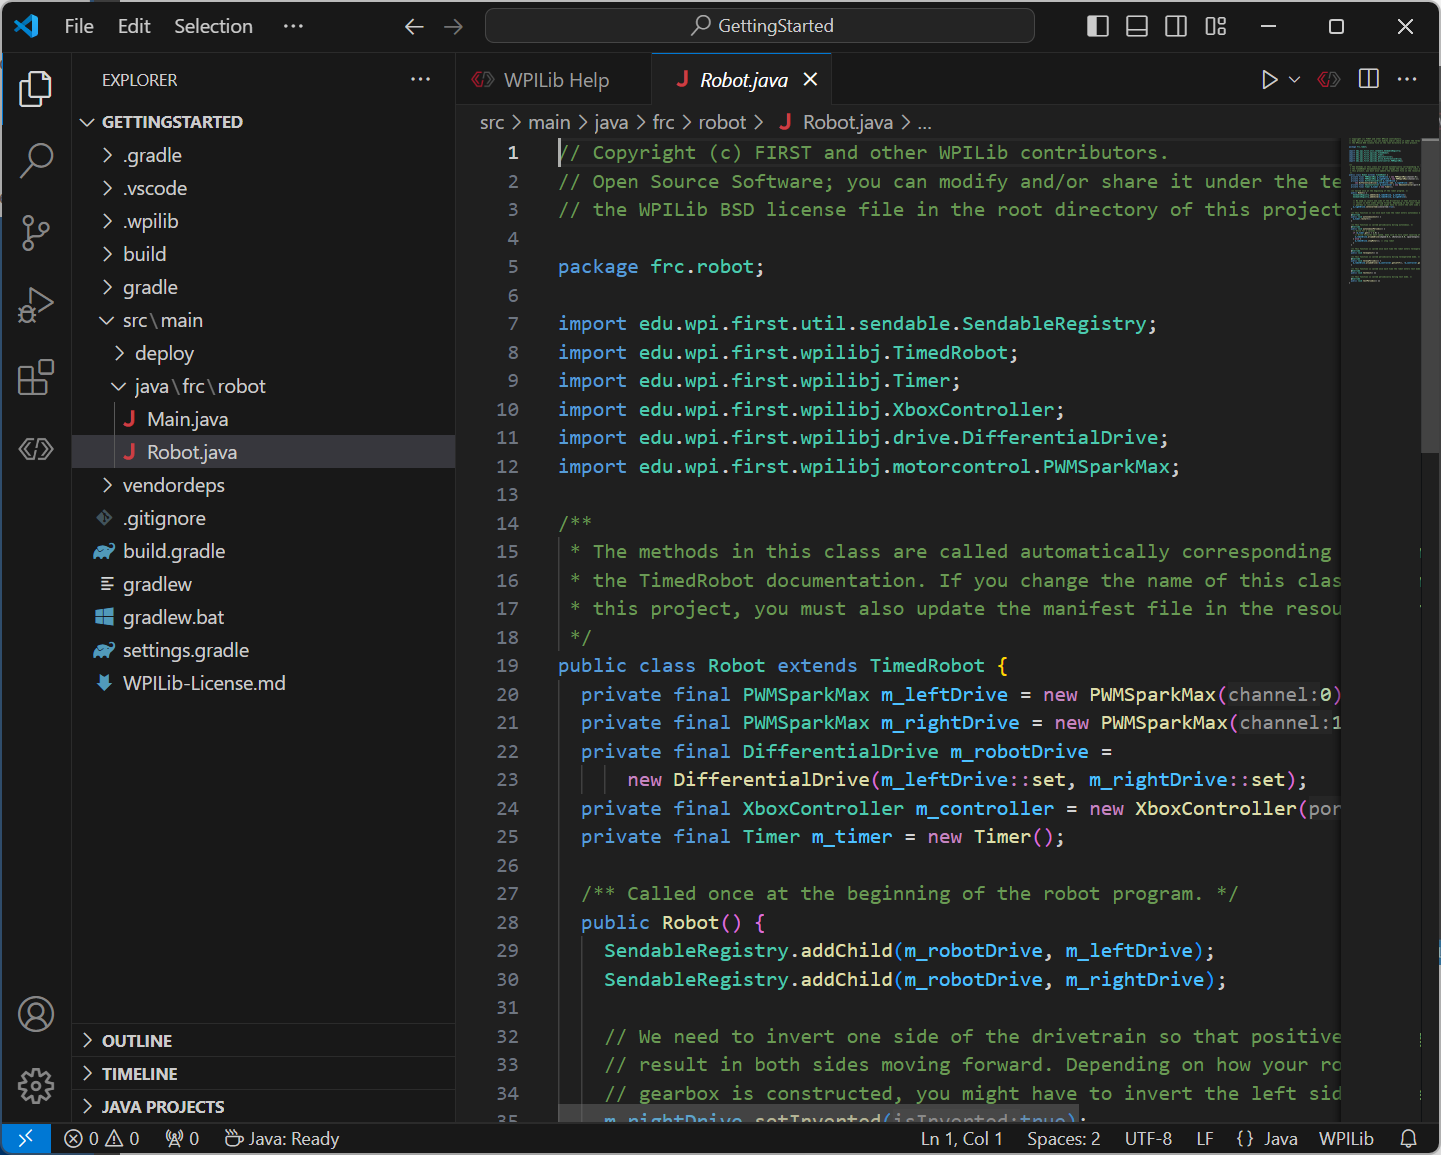The width and height of the screenshot is (1441, 1155).
Task: Open the Selection menu
Action: (213, 26)
